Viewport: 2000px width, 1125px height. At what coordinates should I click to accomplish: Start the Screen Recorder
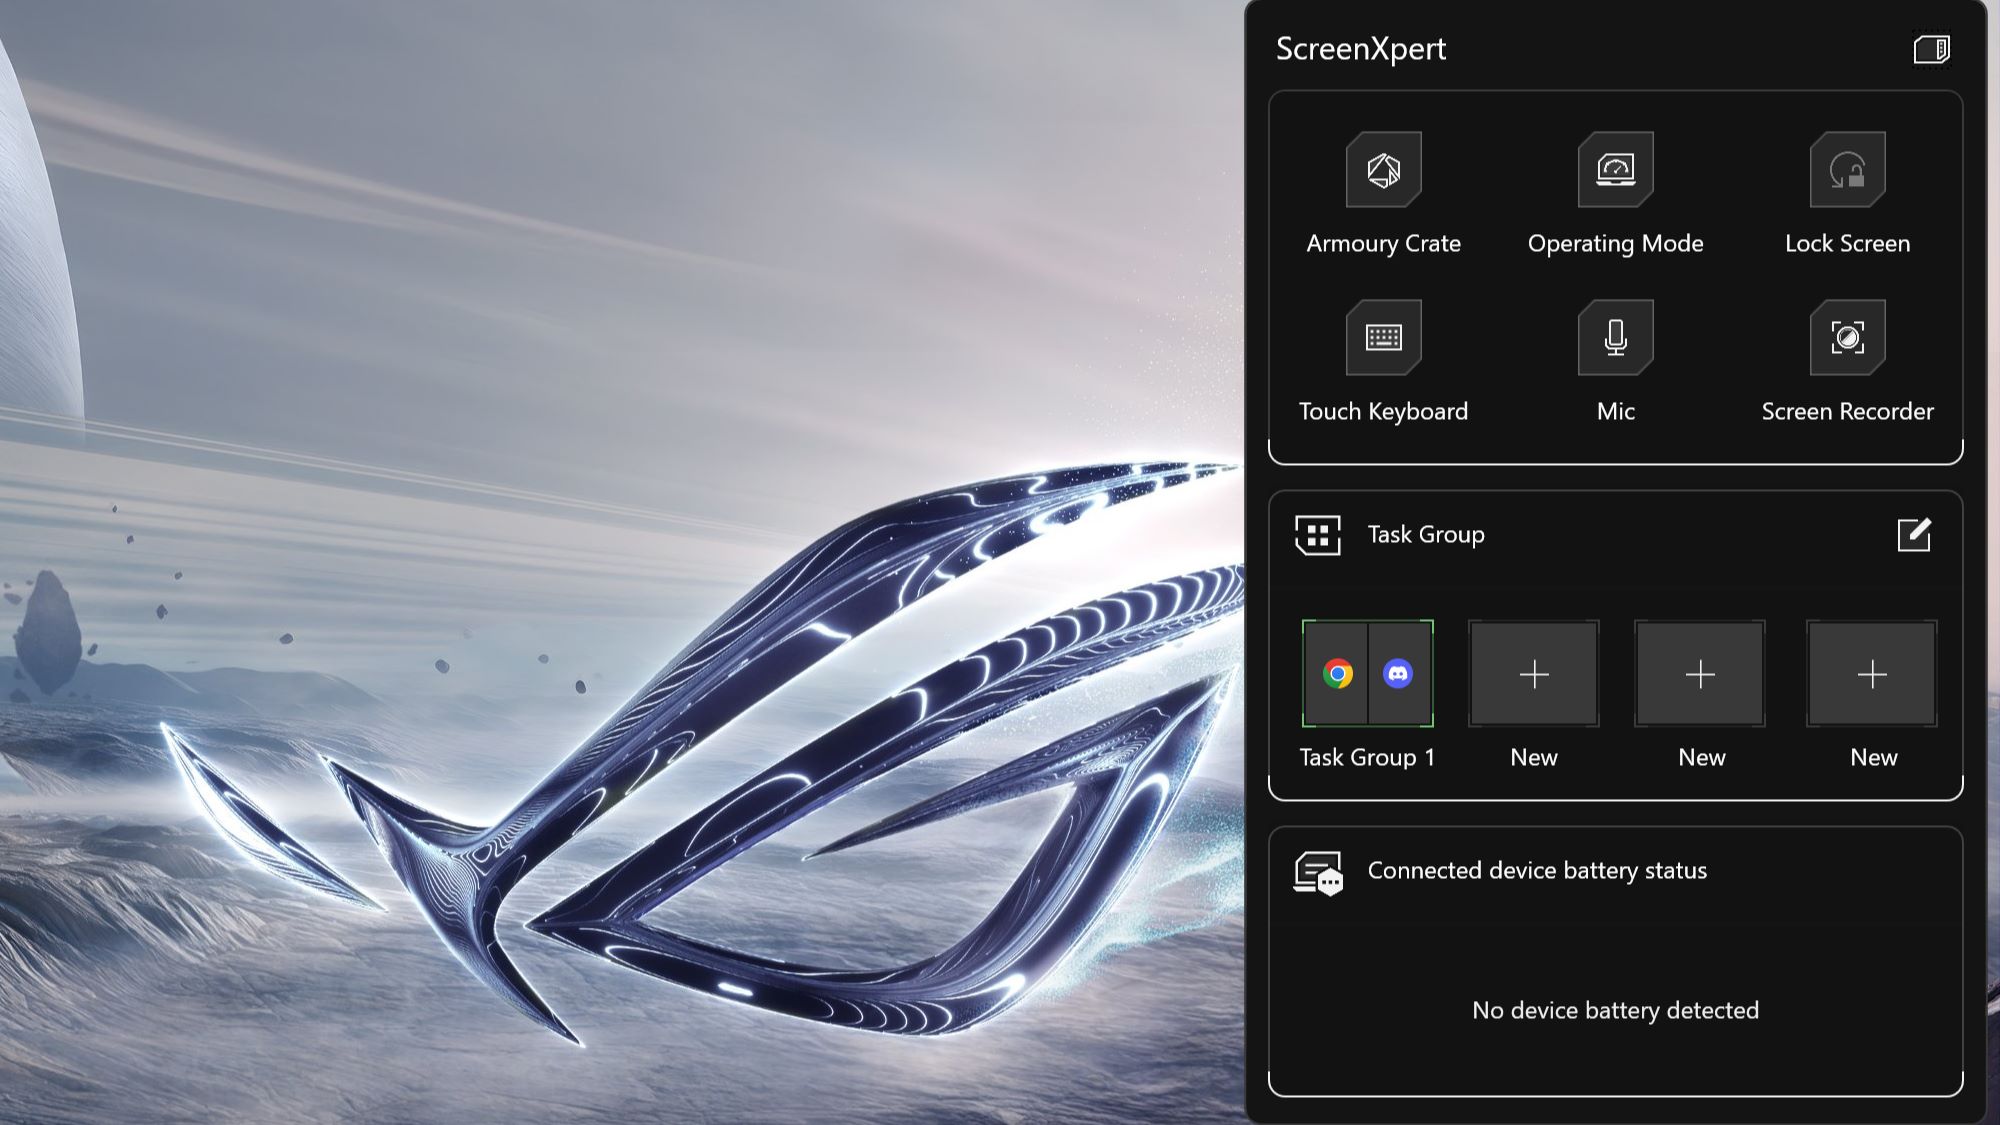pyautogui.click(x=1847, y=337)
